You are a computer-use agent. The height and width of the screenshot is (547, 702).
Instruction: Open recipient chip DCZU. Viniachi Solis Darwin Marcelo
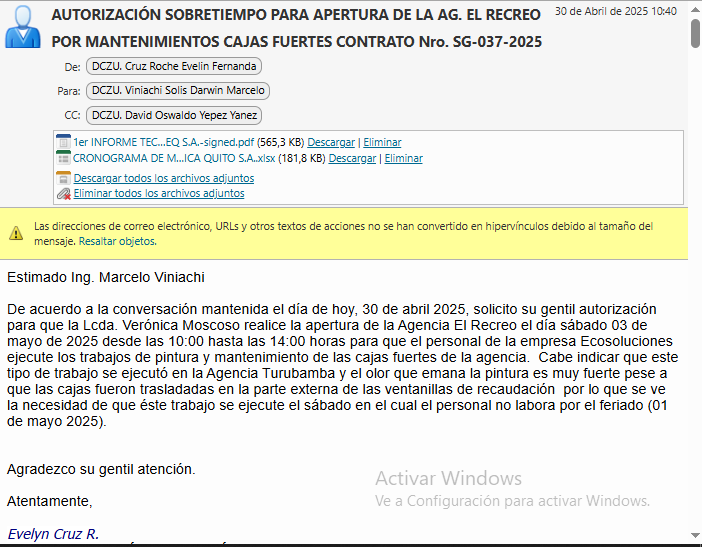pos(178,90)
